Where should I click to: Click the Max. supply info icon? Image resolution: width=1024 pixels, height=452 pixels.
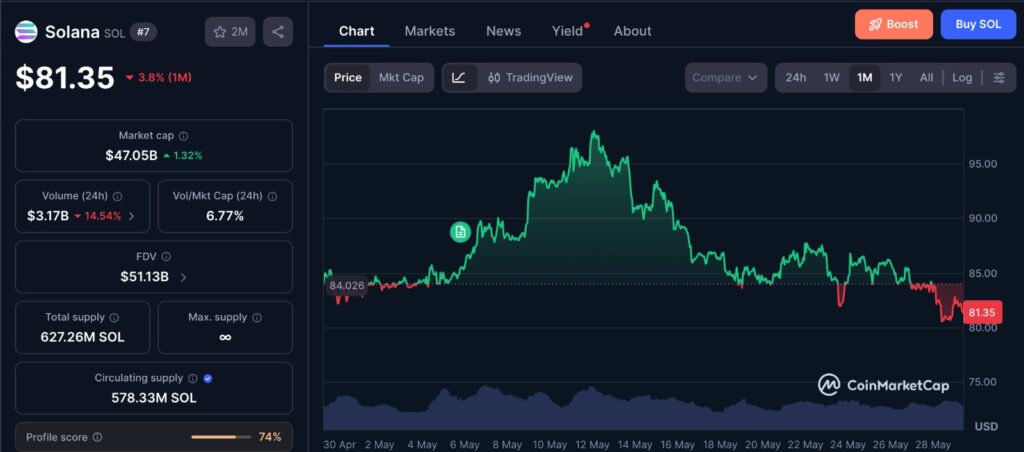tap(257, 317)
